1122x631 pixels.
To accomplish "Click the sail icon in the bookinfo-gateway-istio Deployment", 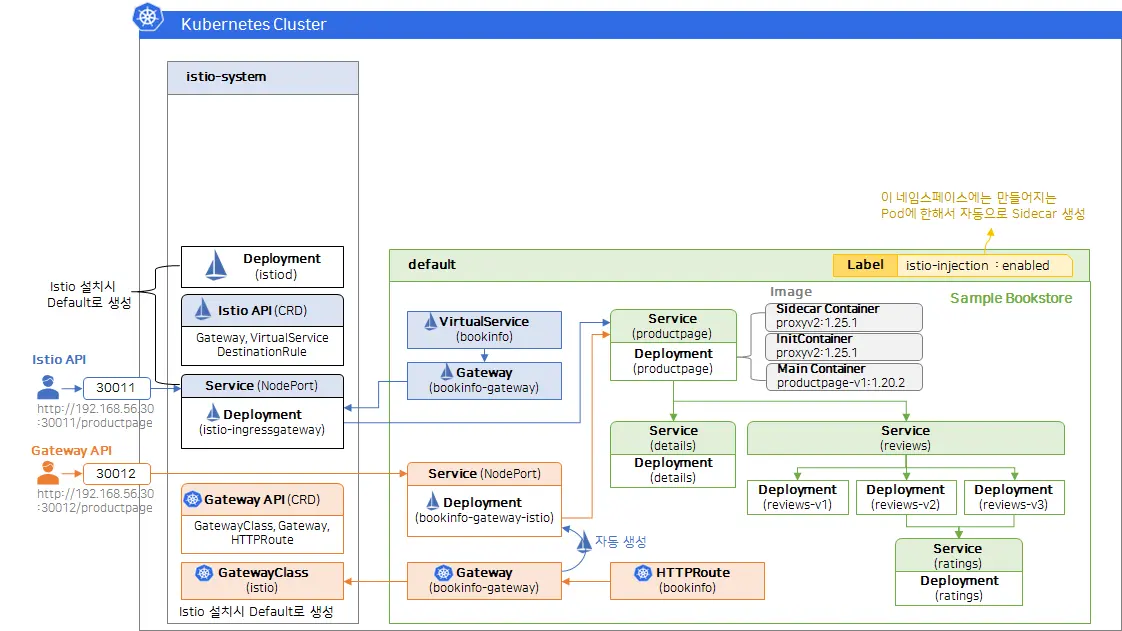I will click(433, 502).
